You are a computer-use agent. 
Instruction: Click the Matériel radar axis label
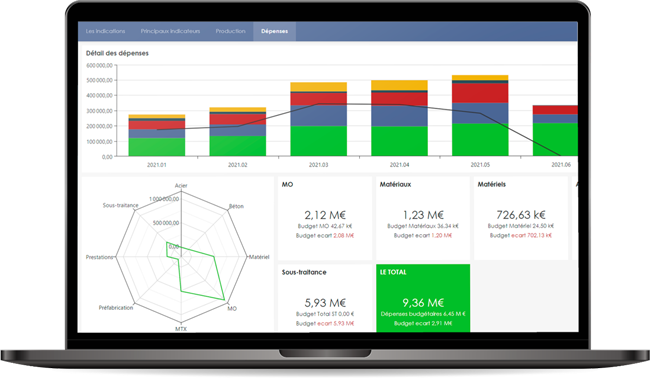pos(259,257)
